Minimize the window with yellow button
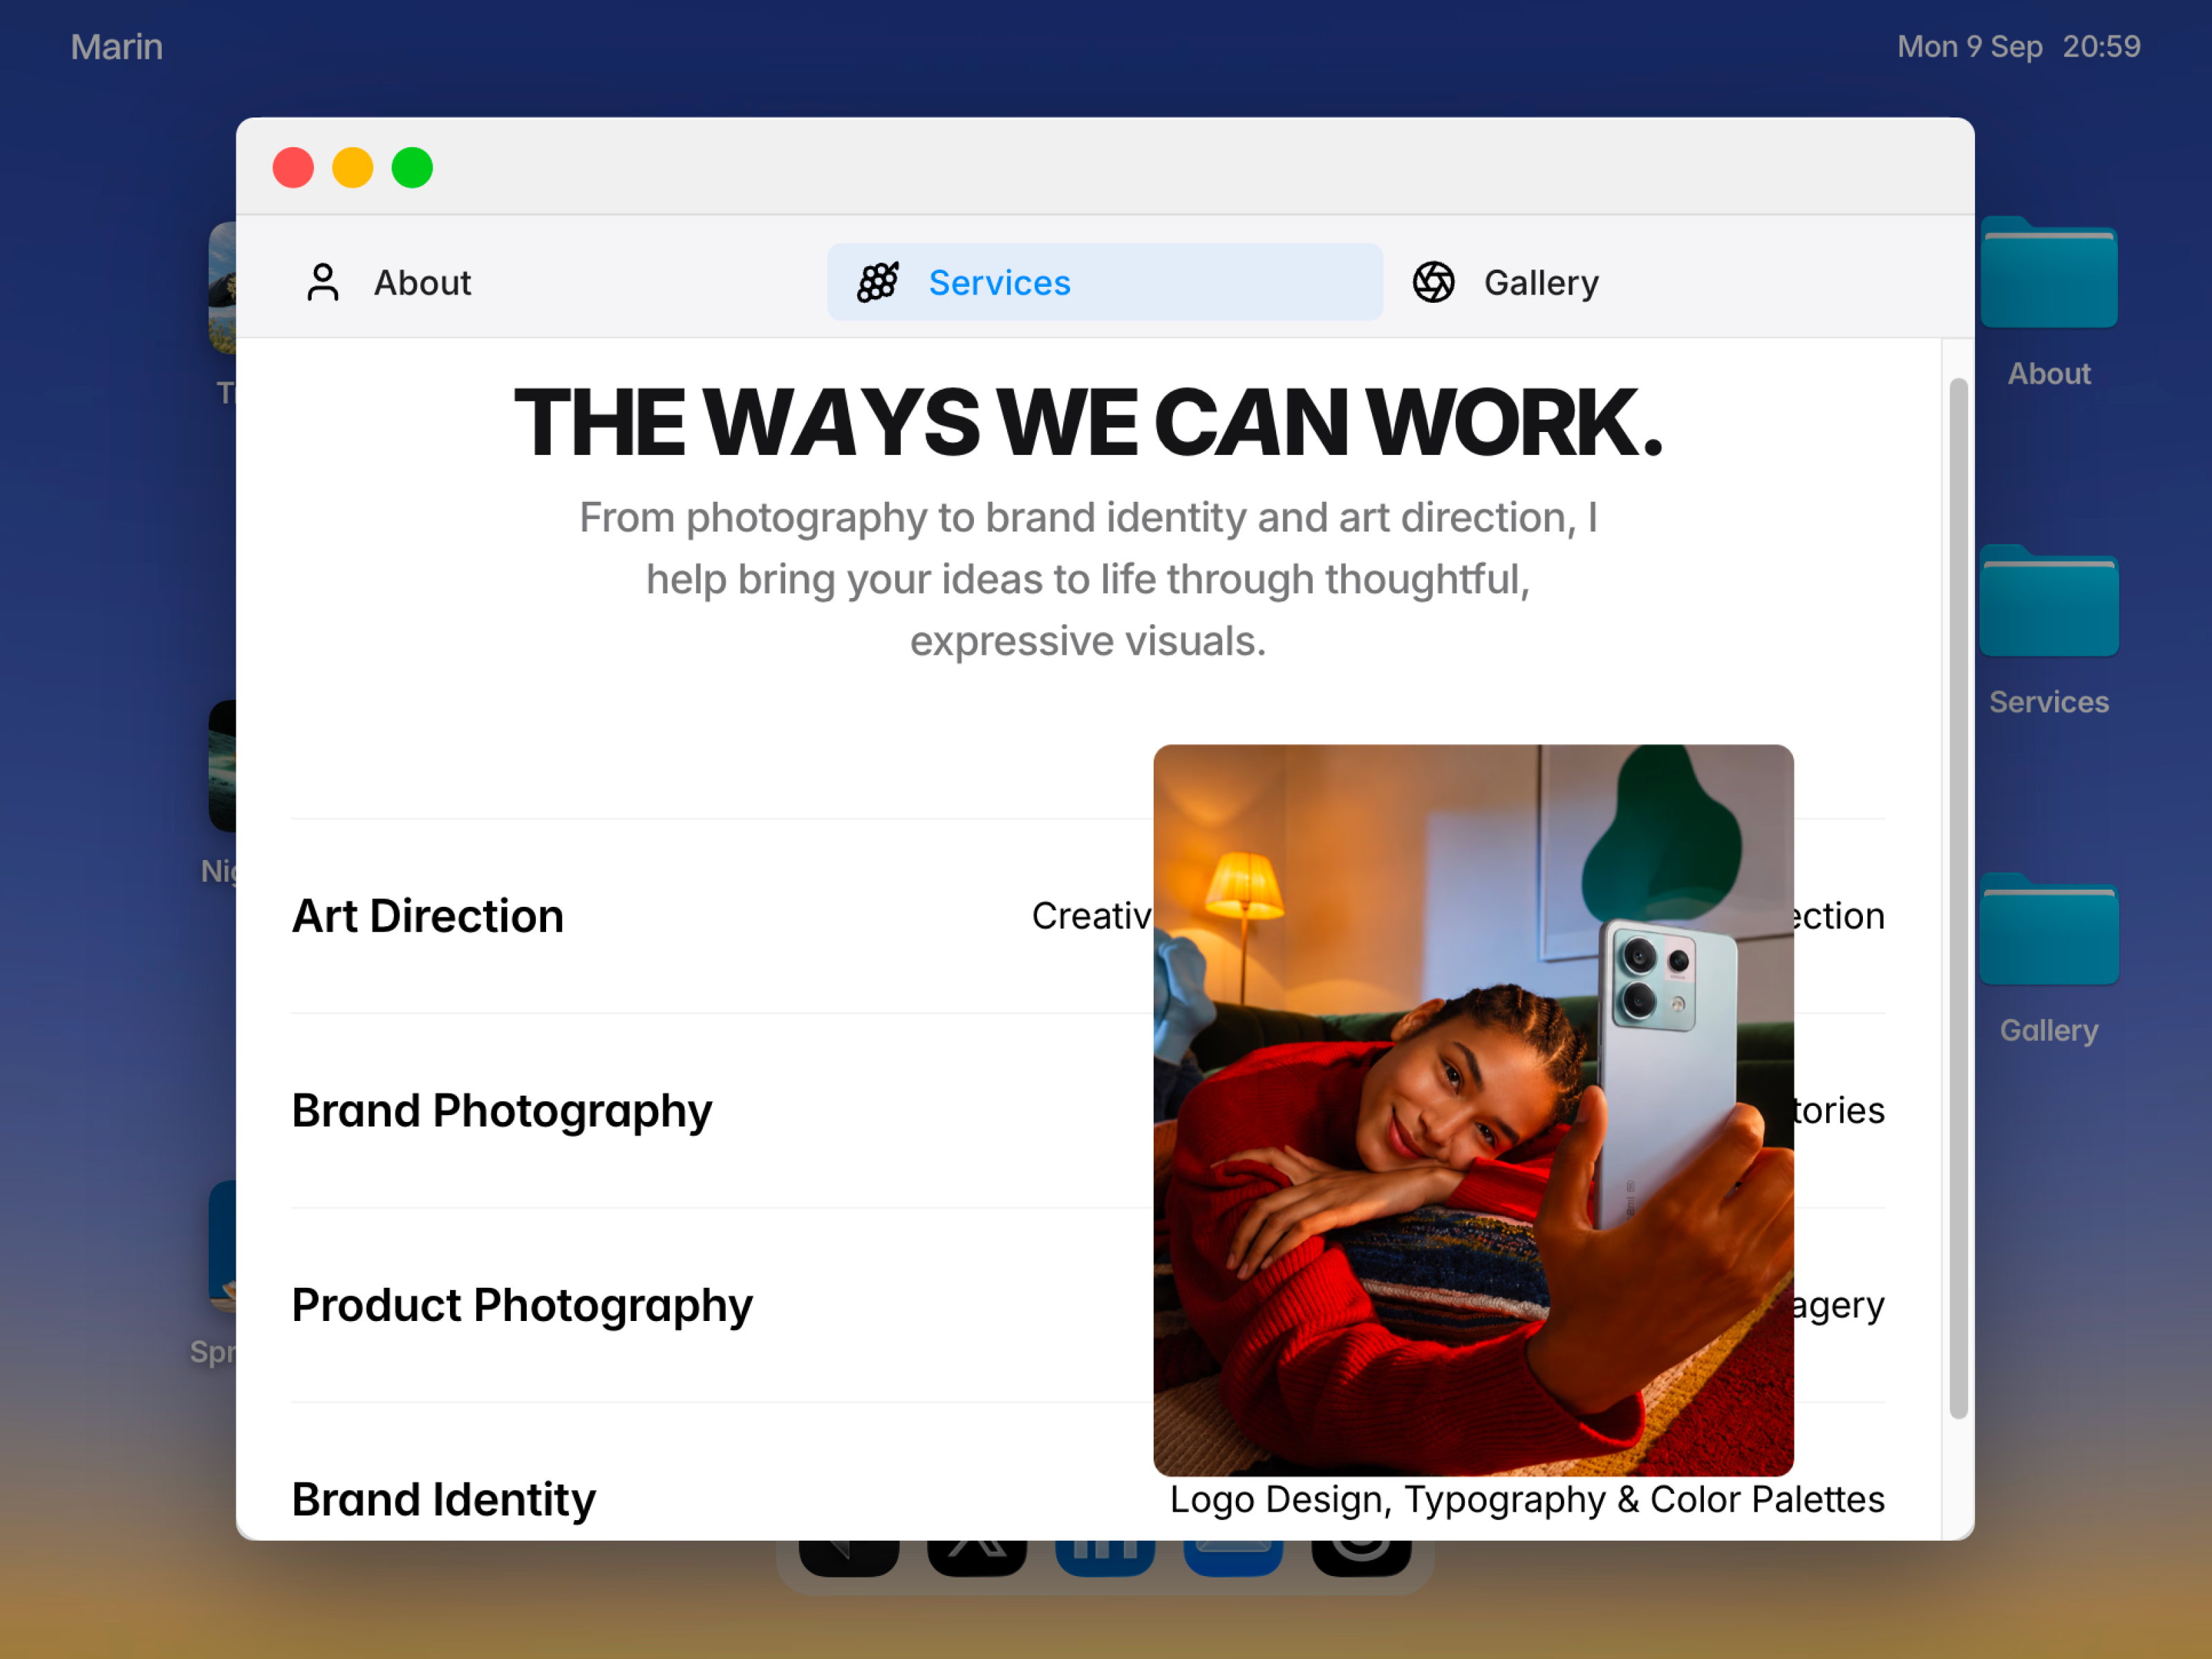2212x1659 pixels. tap(352, 168)
